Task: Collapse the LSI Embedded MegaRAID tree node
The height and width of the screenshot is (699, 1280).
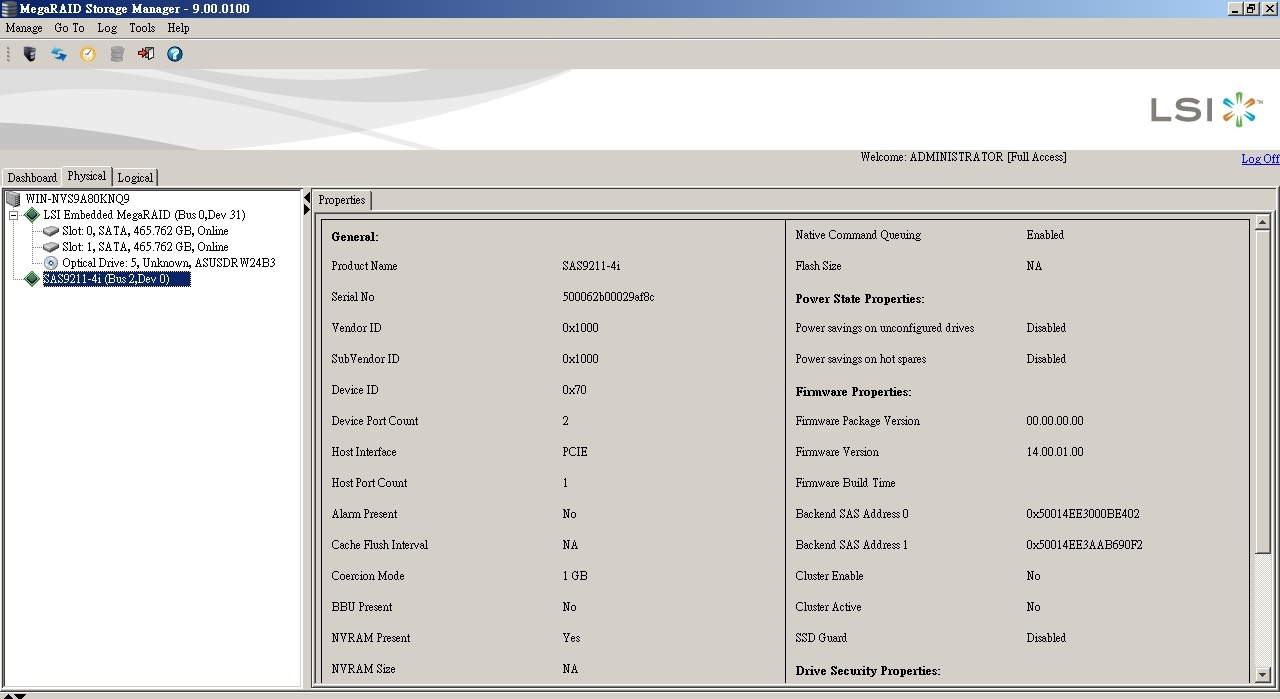Action: click(x=13, y=215)
